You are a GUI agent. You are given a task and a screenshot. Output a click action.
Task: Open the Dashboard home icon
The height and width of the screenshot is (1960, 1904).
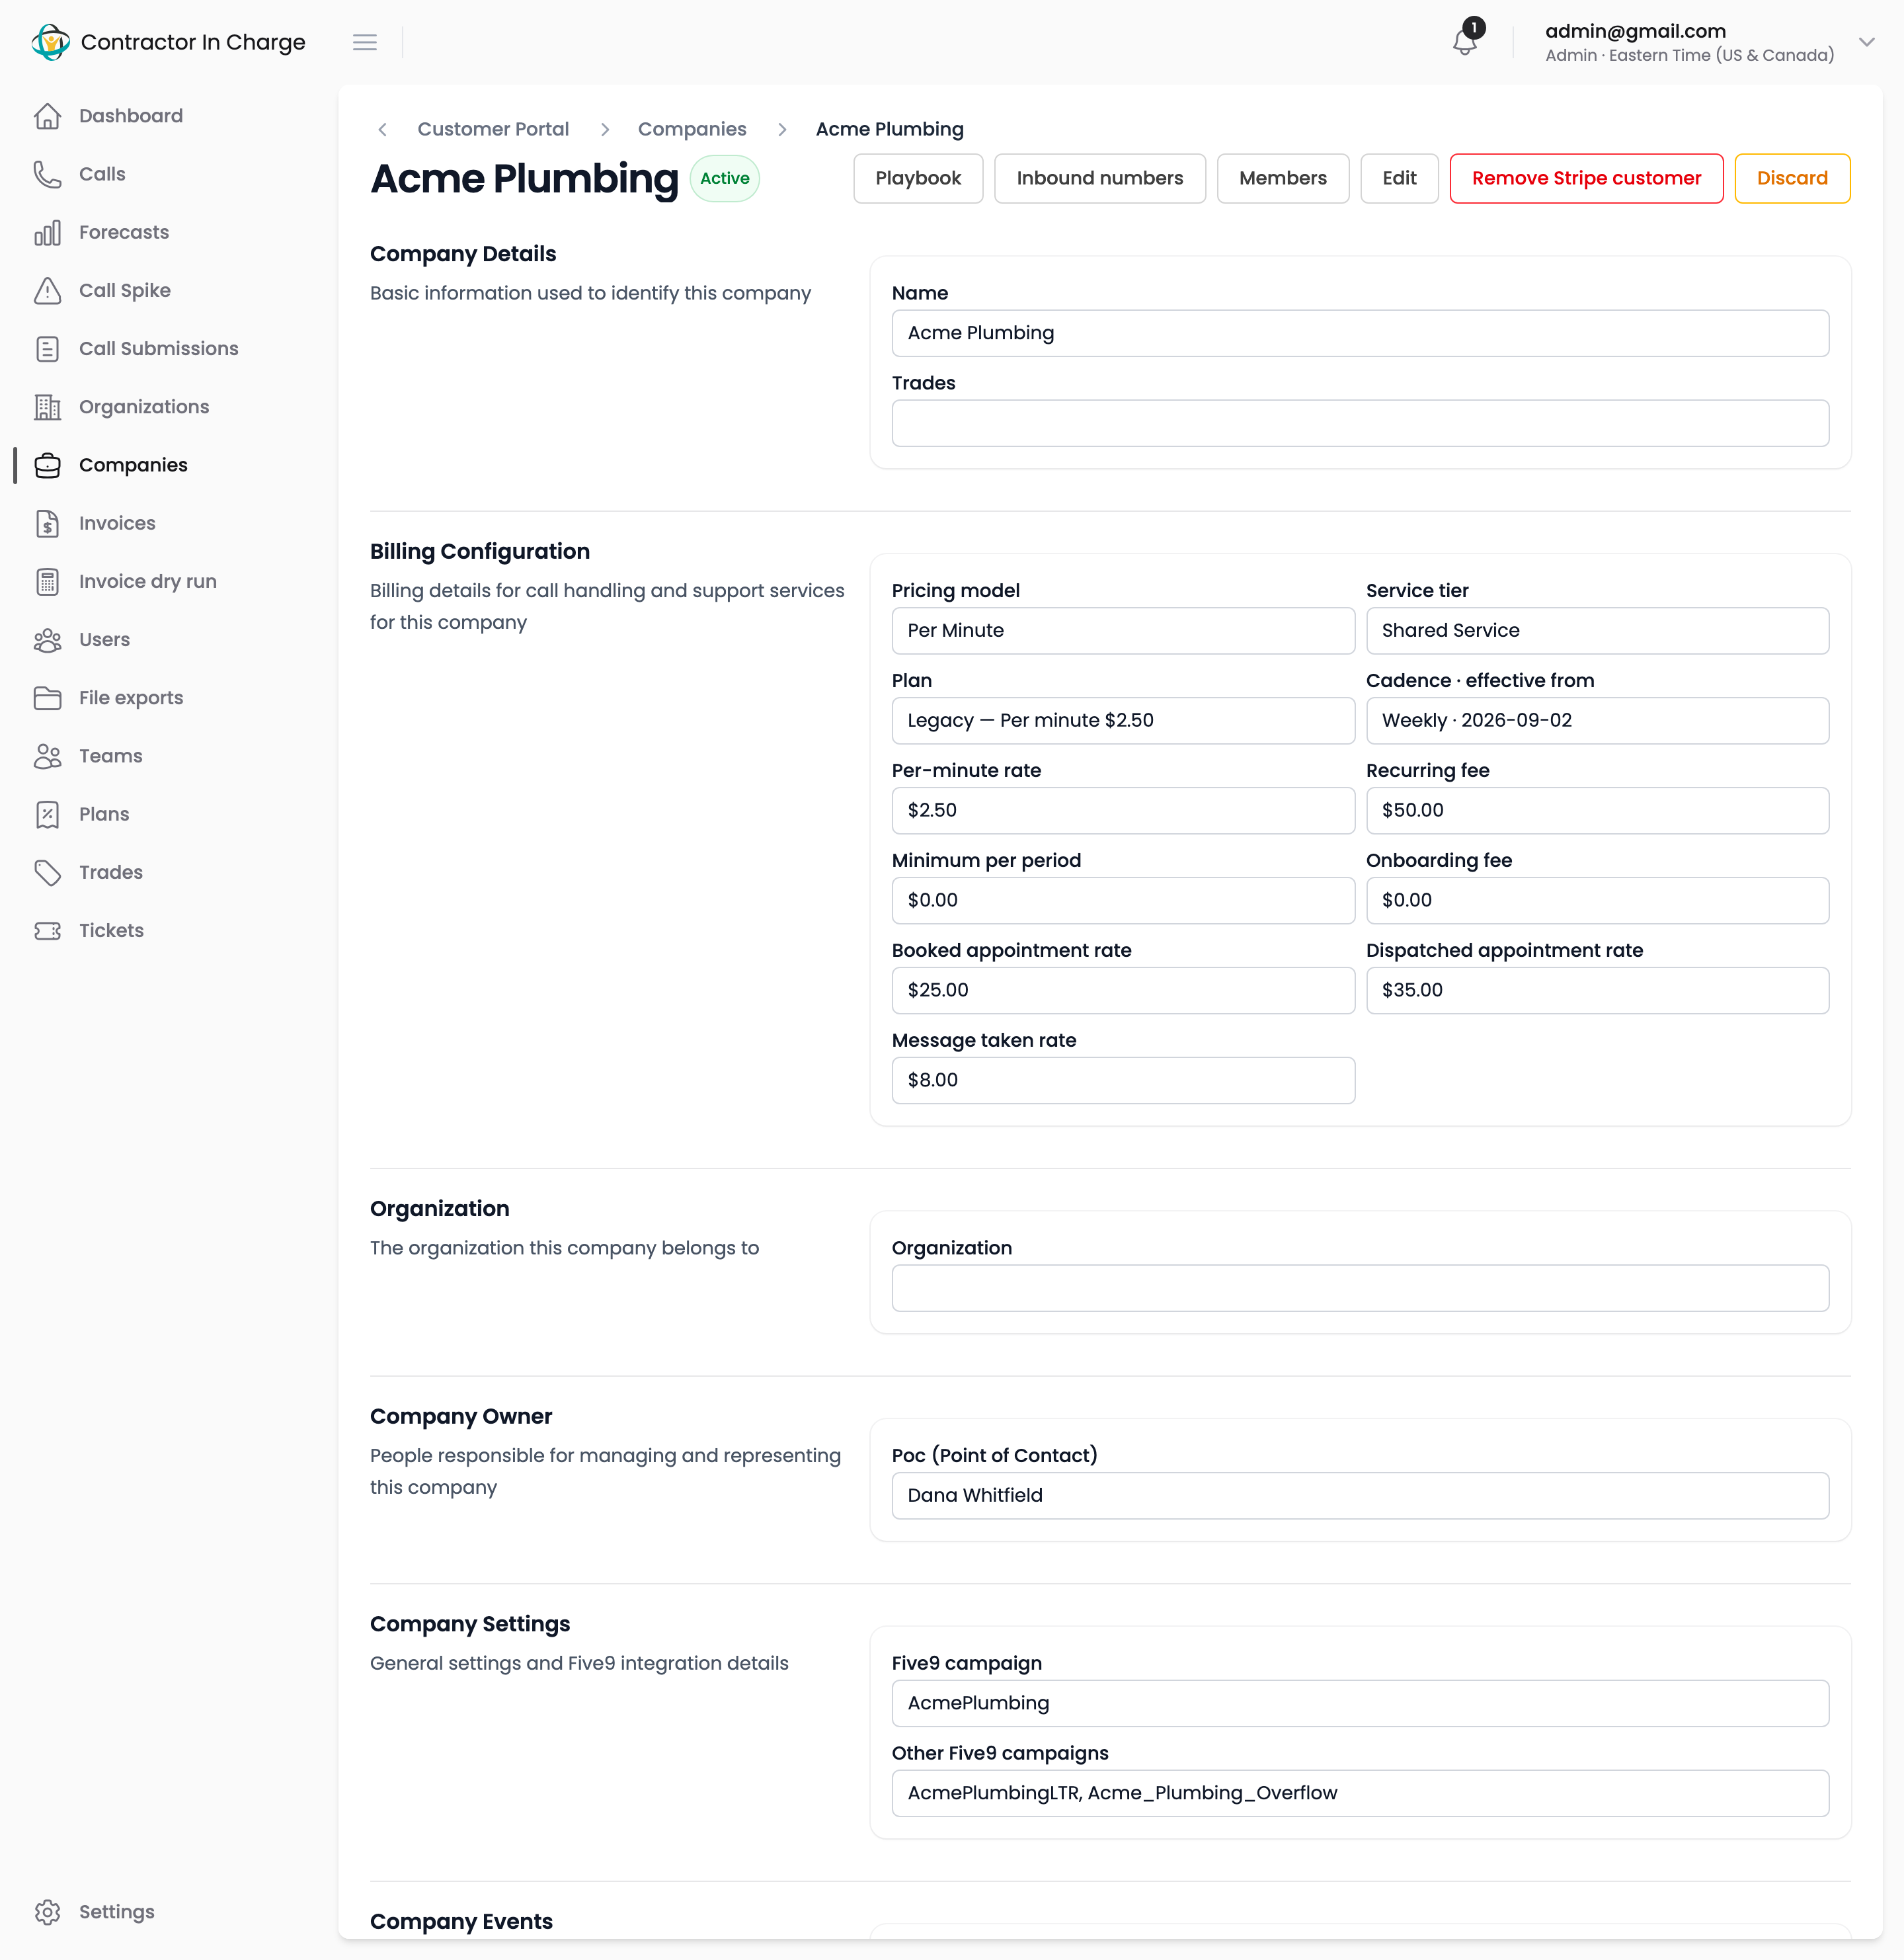coord(47,116)
